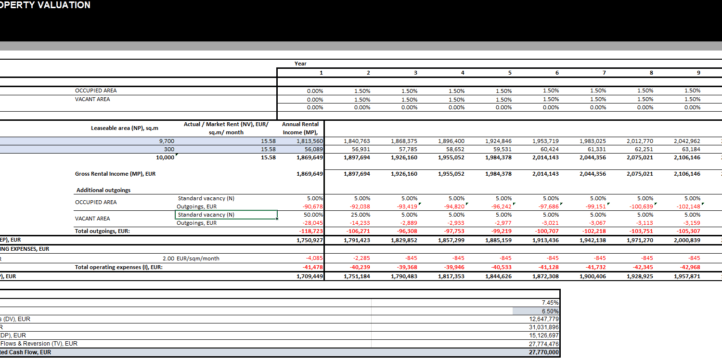Viewport: 722px width, 361px height.
Task: Select the total operating expenses '-41,478'
Action: point(313,267)
